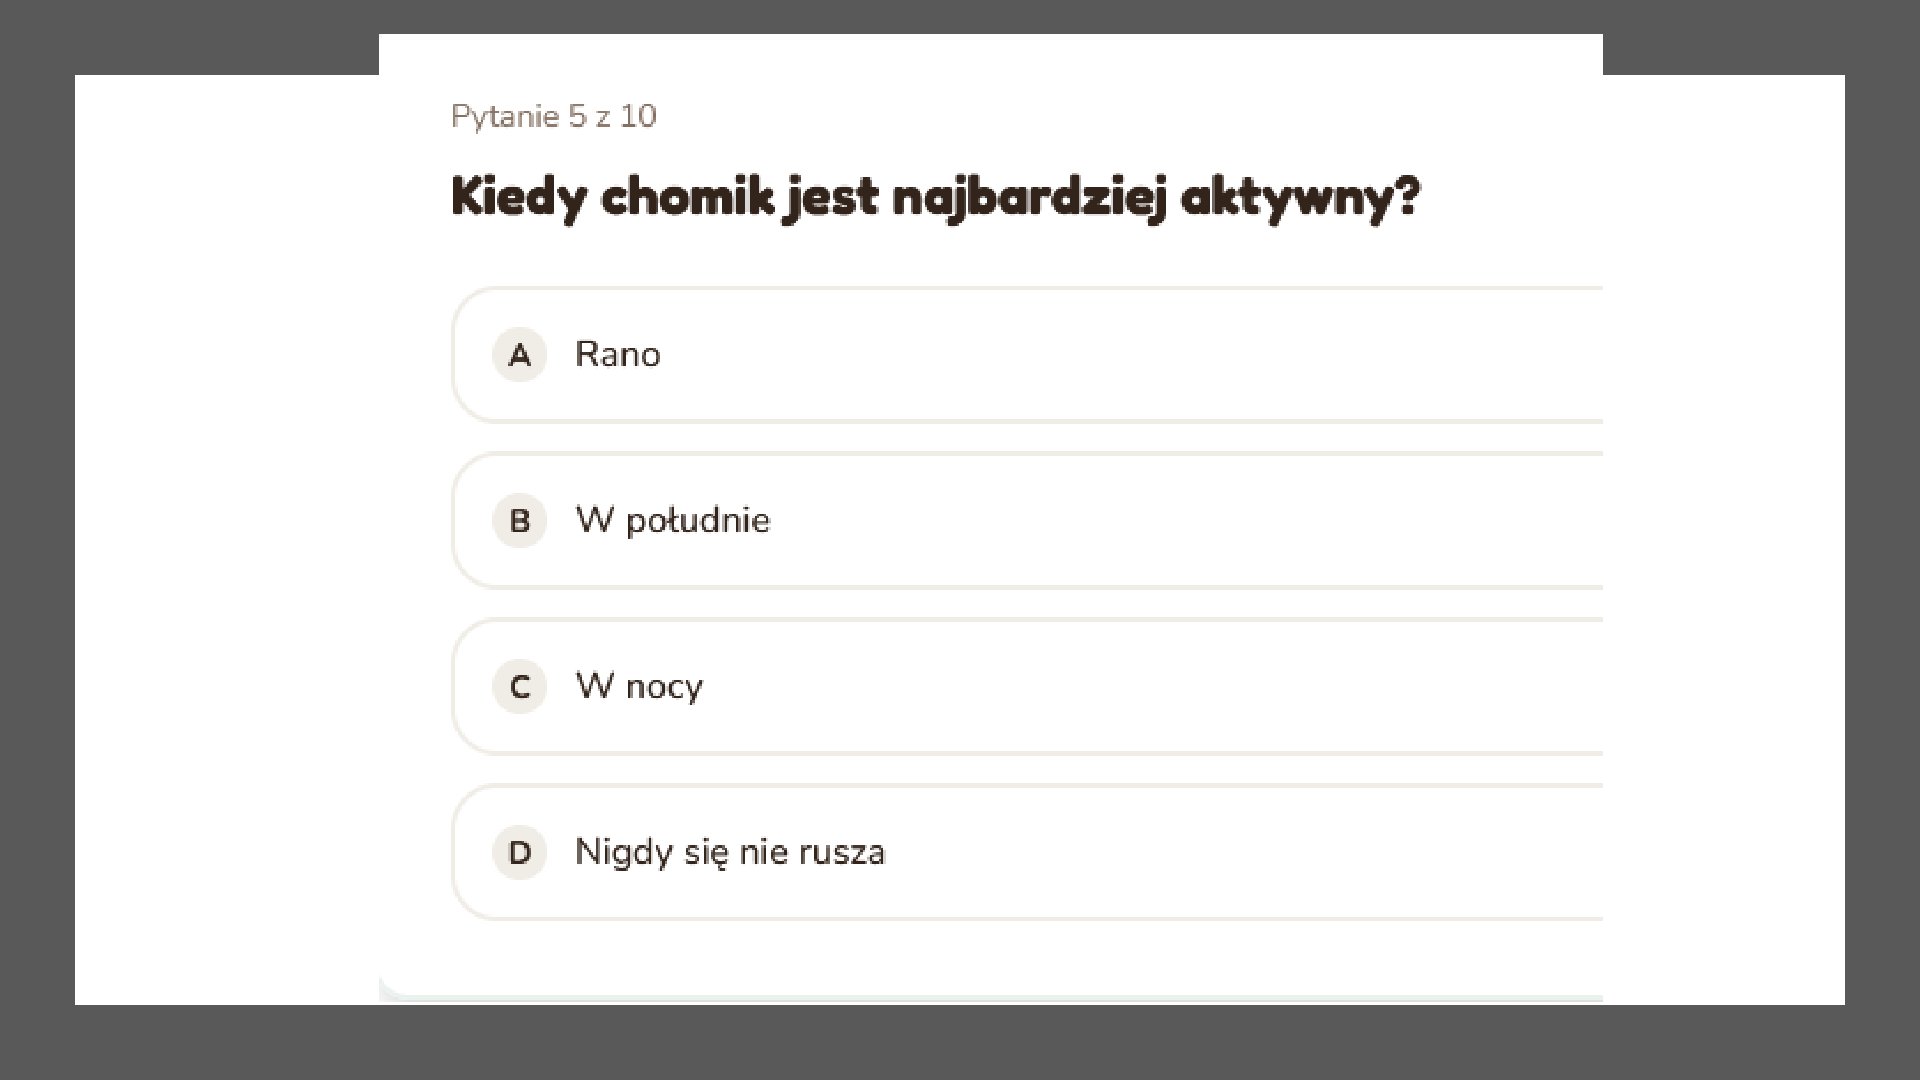
Task: Choose the answer text "W południe"
Action: tap(672, 521)
